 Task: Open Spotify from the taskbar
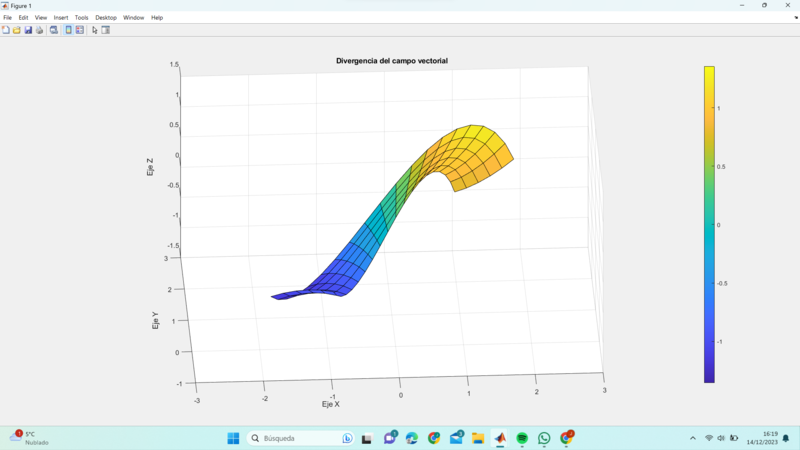click(522, 438)
